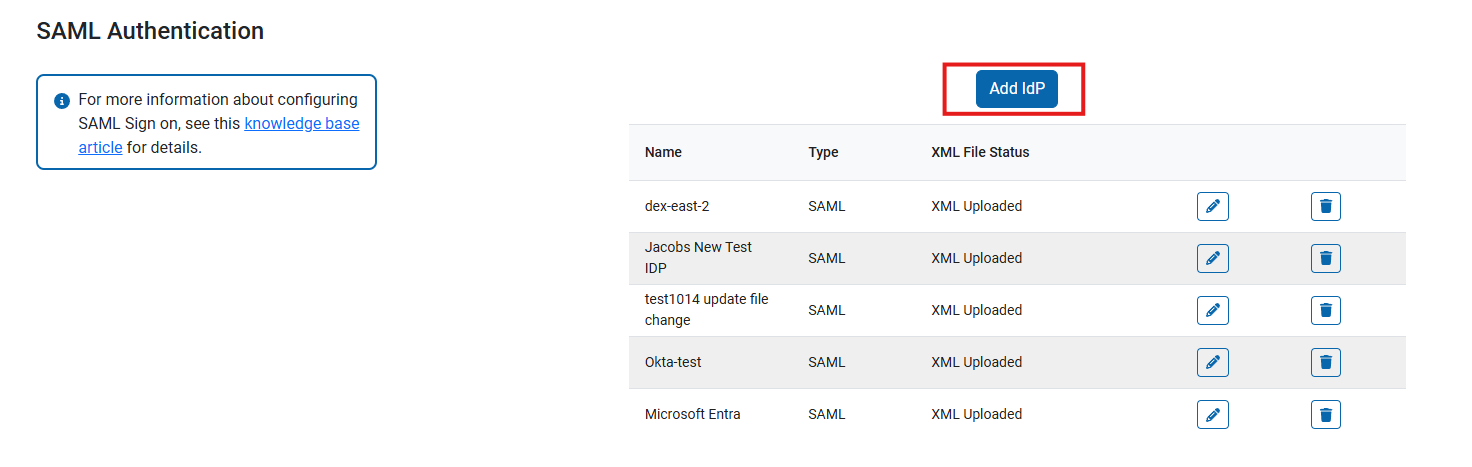This screenshot has height=467, width=1472.
Task: Click the SAML Authentication heading
Action: point(150,32)
